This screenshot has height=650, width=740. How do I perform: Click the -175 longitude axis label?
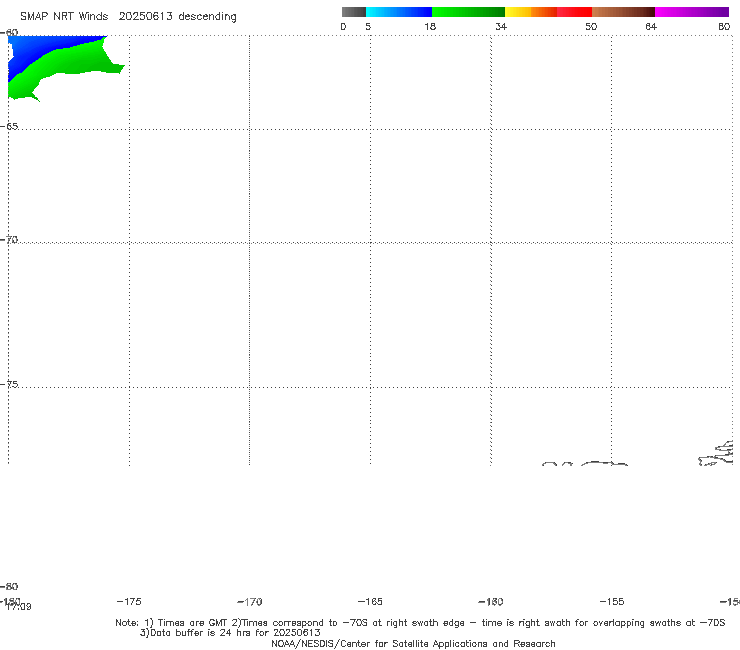tap(129, 601)
